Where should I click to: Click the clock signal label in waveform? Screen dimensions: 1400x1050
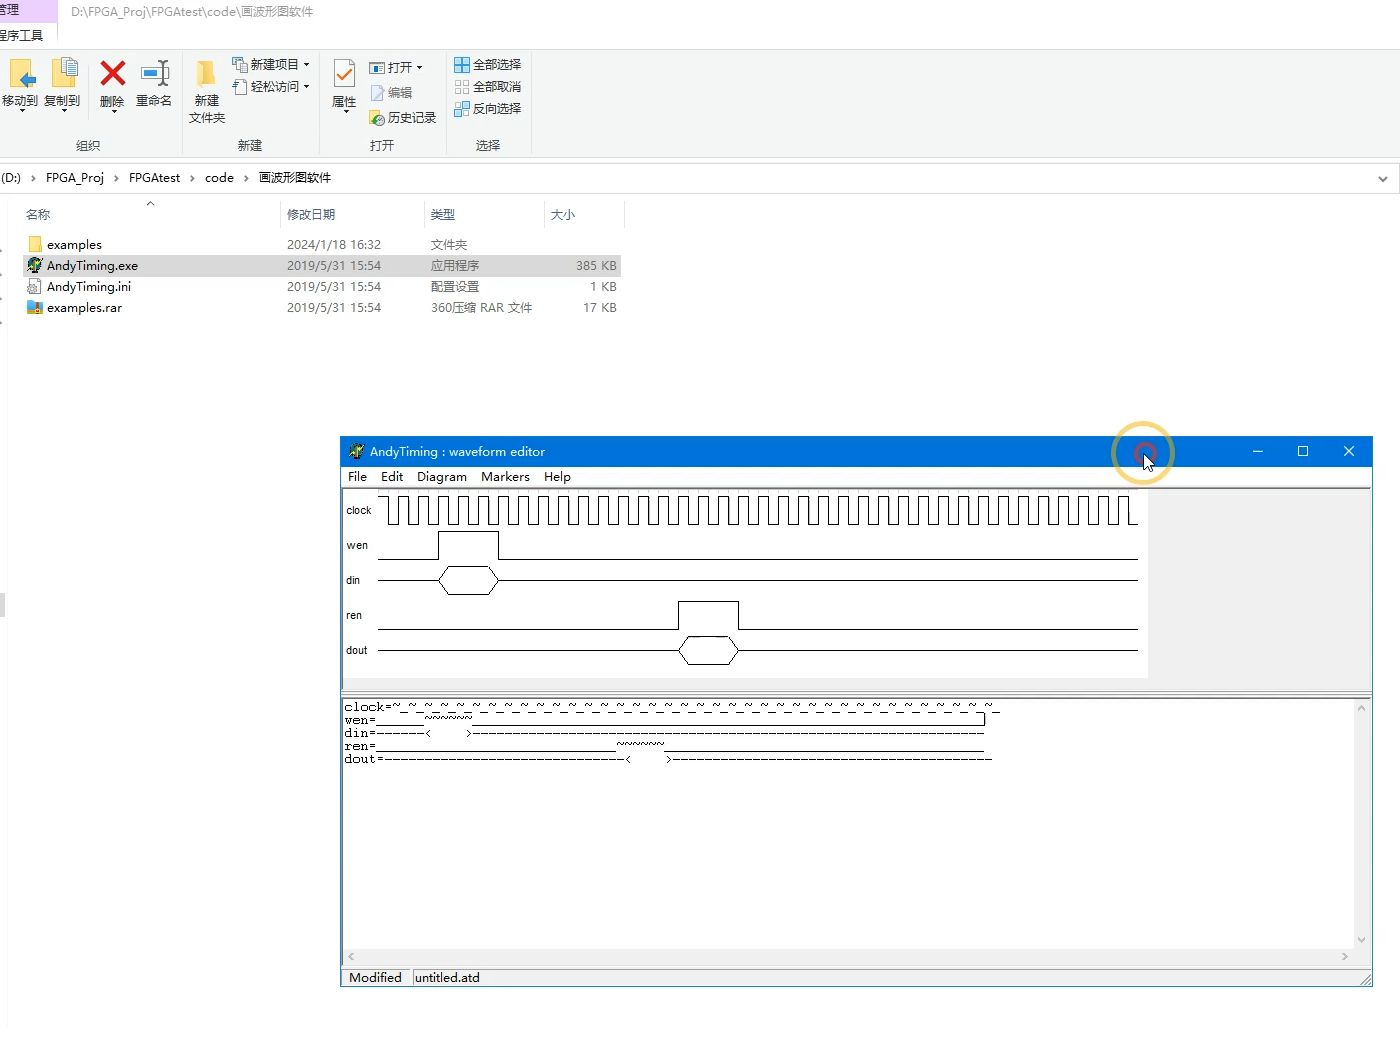pyautogui.click(x=359, y=511)
